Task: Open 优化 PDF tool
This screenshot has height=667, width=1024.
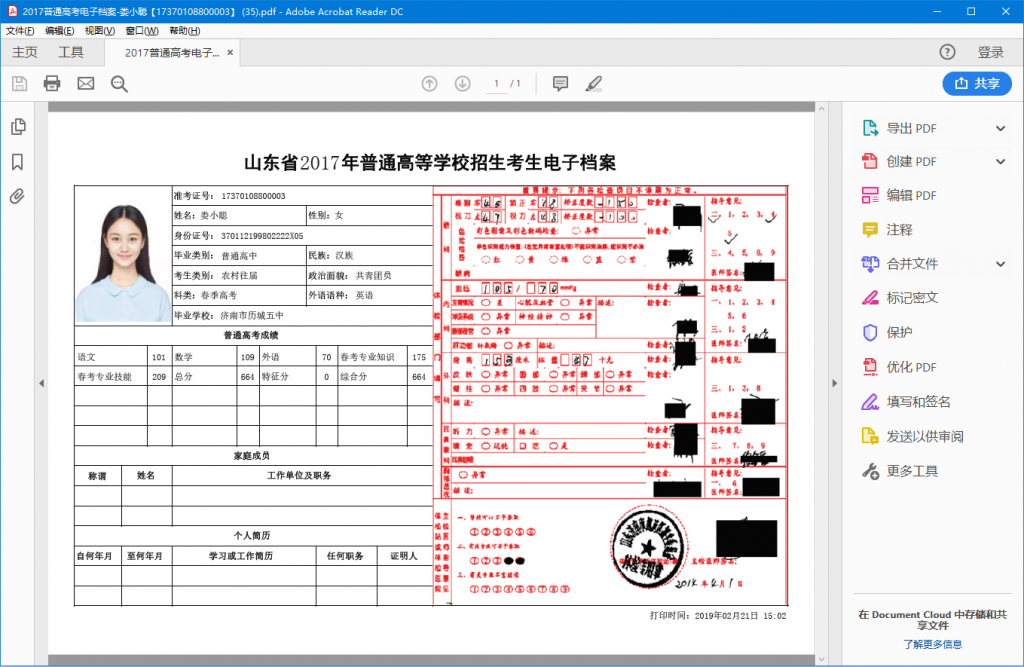Action: (911, 367)
